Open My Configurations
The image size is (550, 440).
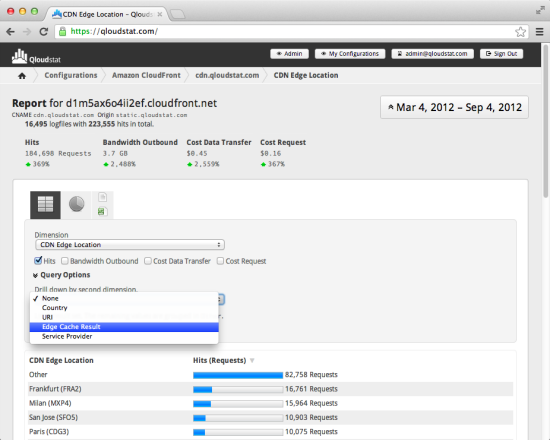click(x=350, y=54)
